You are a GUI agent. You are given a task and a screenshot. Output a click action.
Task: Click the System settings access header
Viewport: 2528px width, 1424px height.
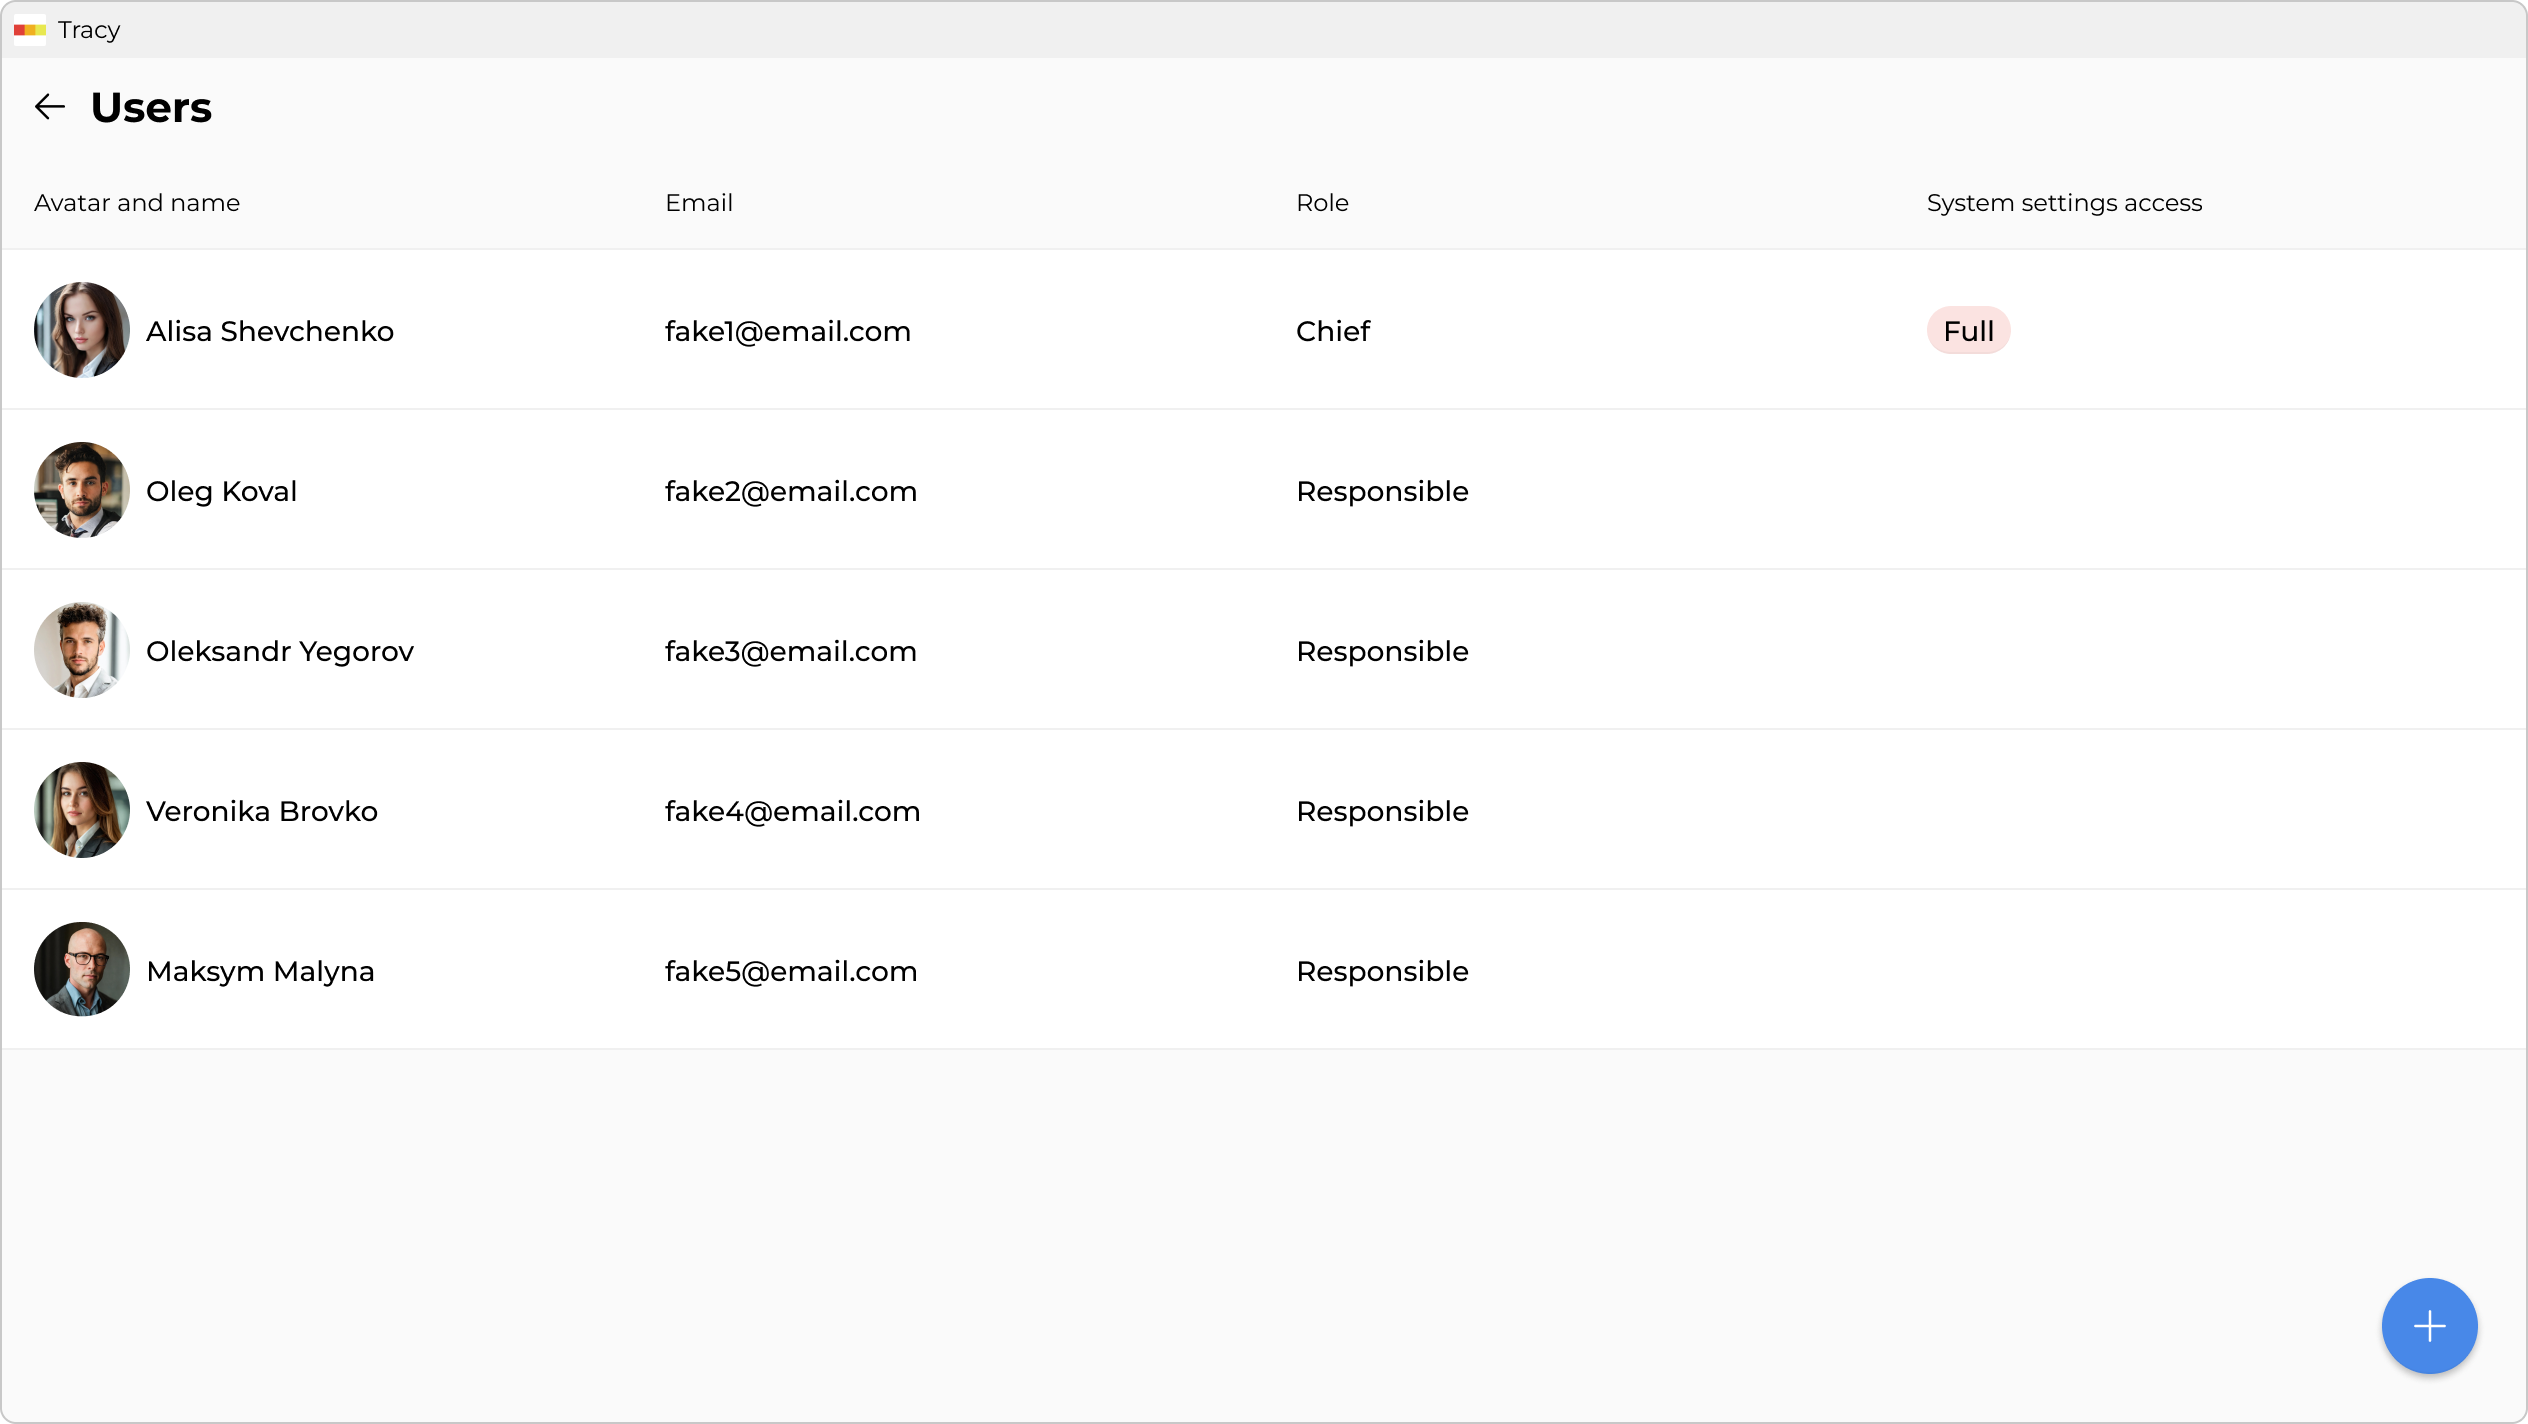[2063, 203]
